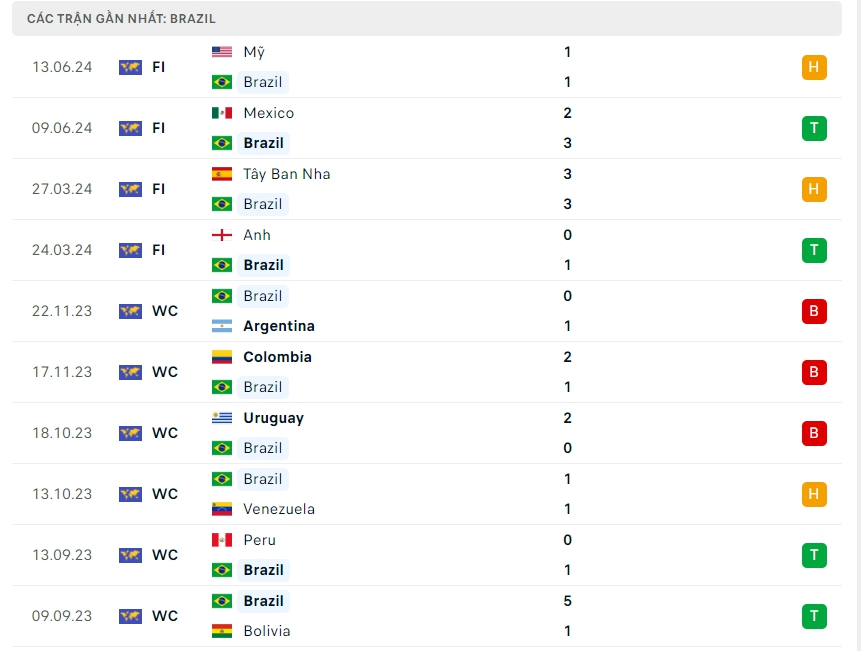Screen dimensions: 861x651
Task: Click the Uruguay flag icon
Action: tap(222, 418)
